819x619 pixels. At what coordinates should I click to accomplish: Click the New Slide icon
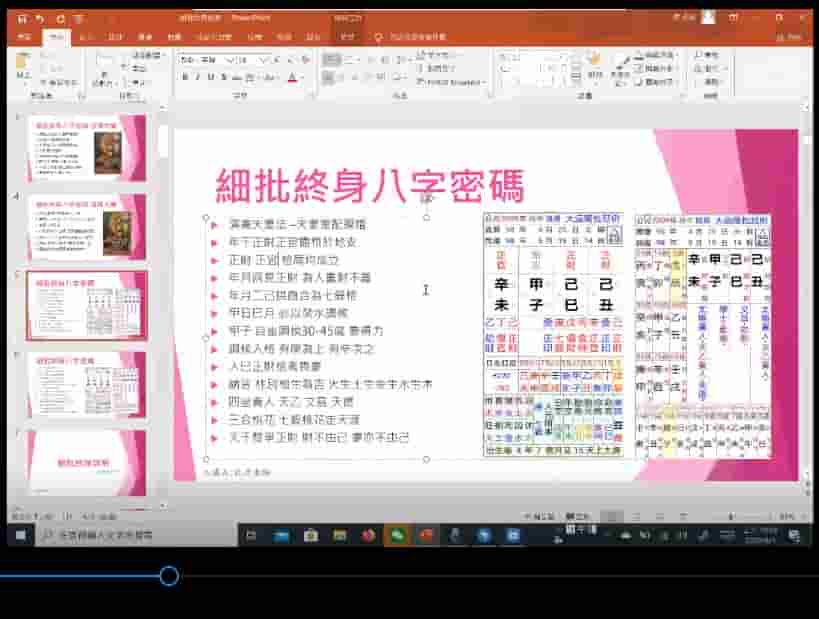[102, 65]
